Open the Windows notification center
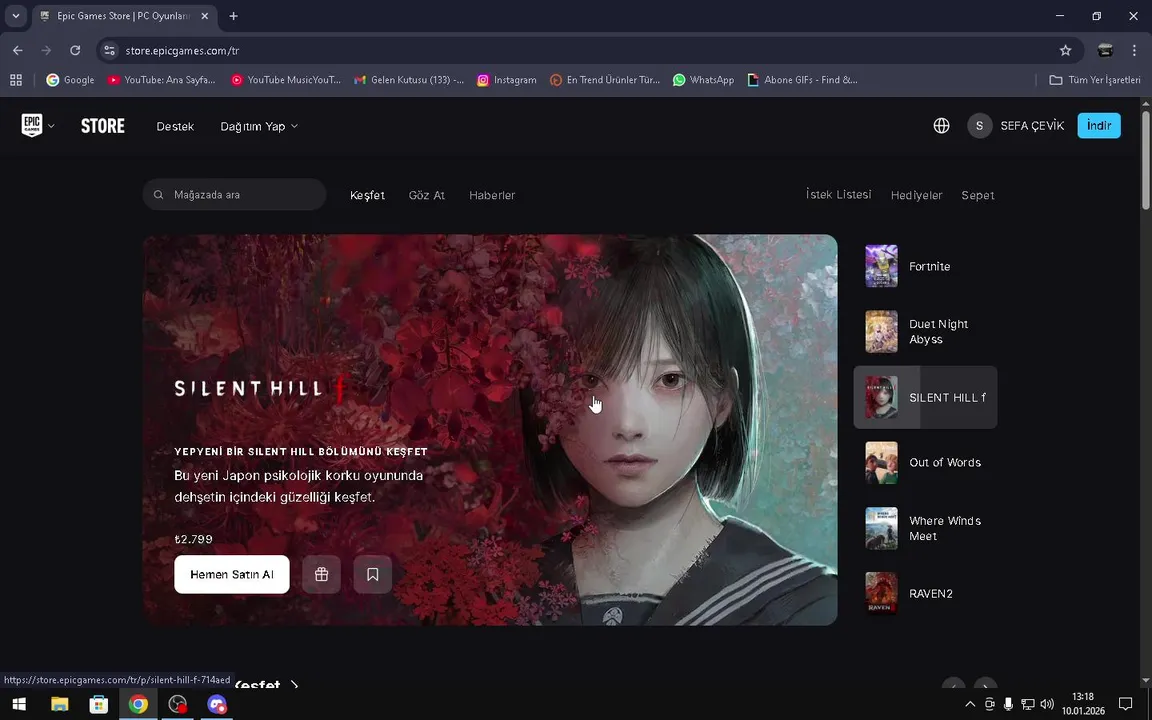The width and height of the screenshot is (1152, 720). 1125,705
